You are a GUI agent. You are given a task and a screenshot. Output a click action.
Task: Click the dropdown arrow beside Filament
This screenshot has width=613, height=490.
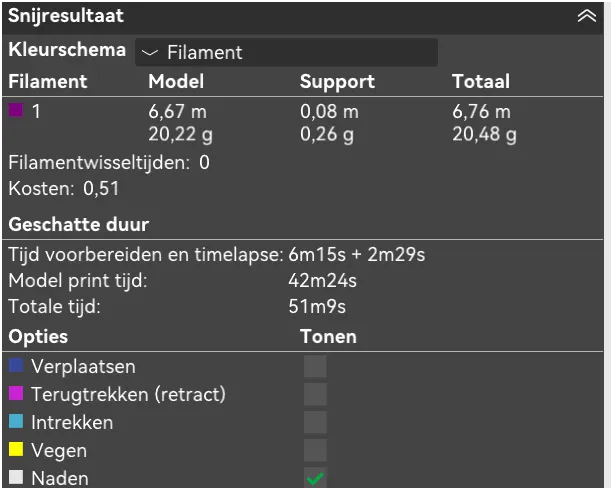[x=149, y=52]
